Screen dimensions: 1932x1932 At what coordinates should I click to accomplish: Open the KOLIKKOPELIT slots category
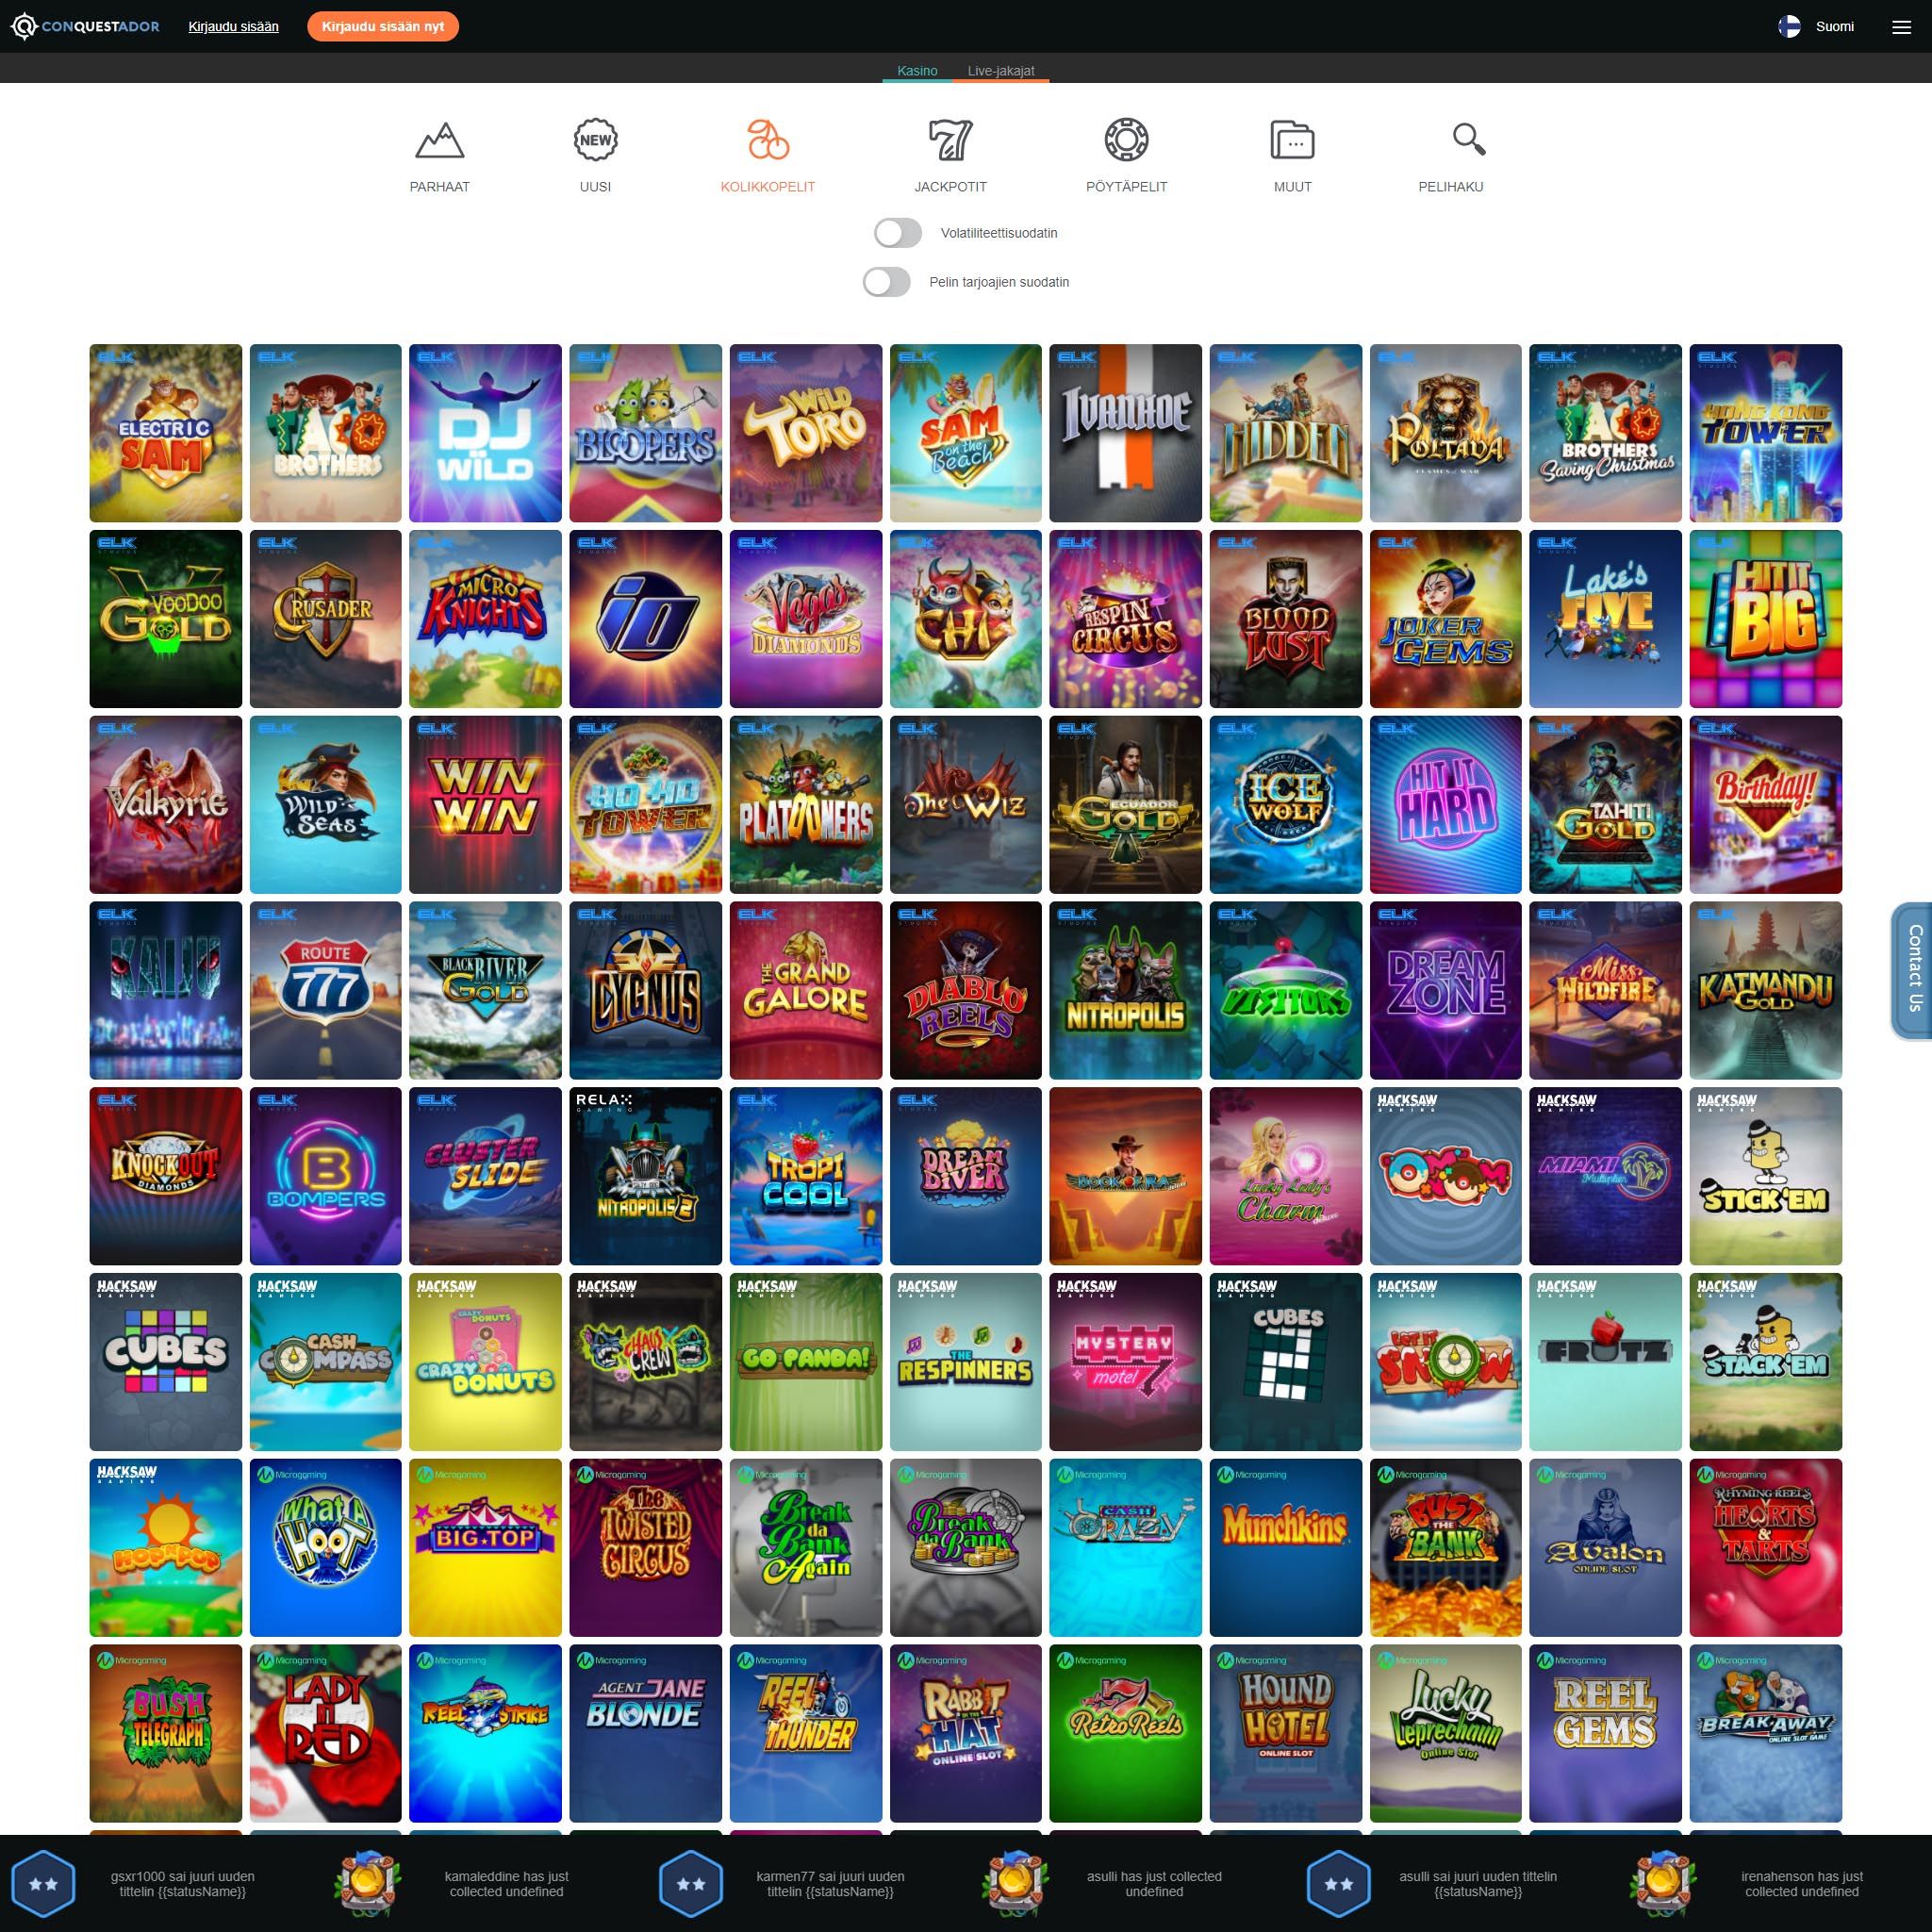click(766, 156)
